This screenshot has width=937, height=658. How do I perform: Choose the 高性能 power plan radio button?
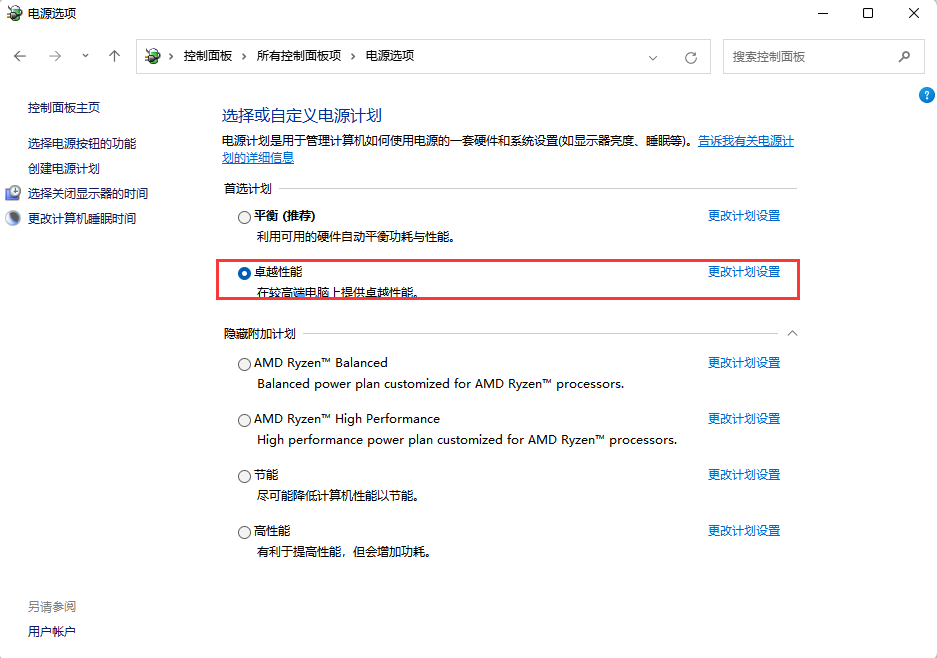pyautogui.click(x=244, y=532)
